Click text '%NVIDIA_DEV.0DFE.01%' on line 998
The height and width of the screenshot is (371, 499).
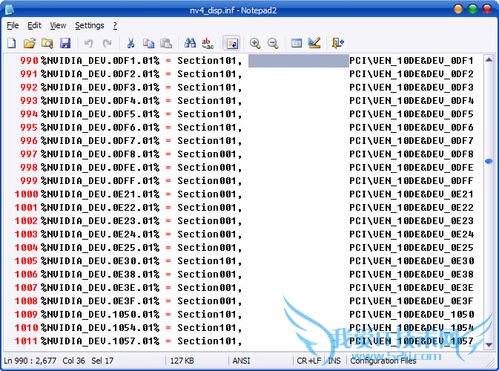pyautogui.click(x=100, y=167)
